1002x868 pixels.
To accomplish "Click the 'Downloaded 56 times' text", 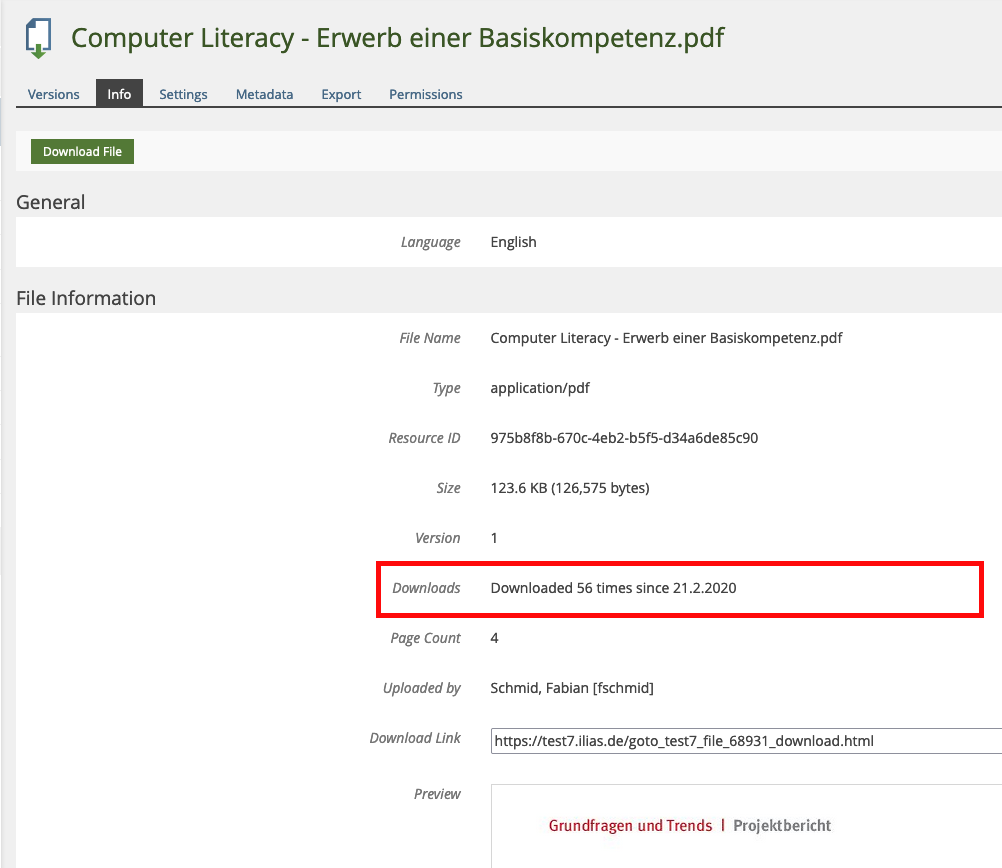I will [x=612, y=588].
